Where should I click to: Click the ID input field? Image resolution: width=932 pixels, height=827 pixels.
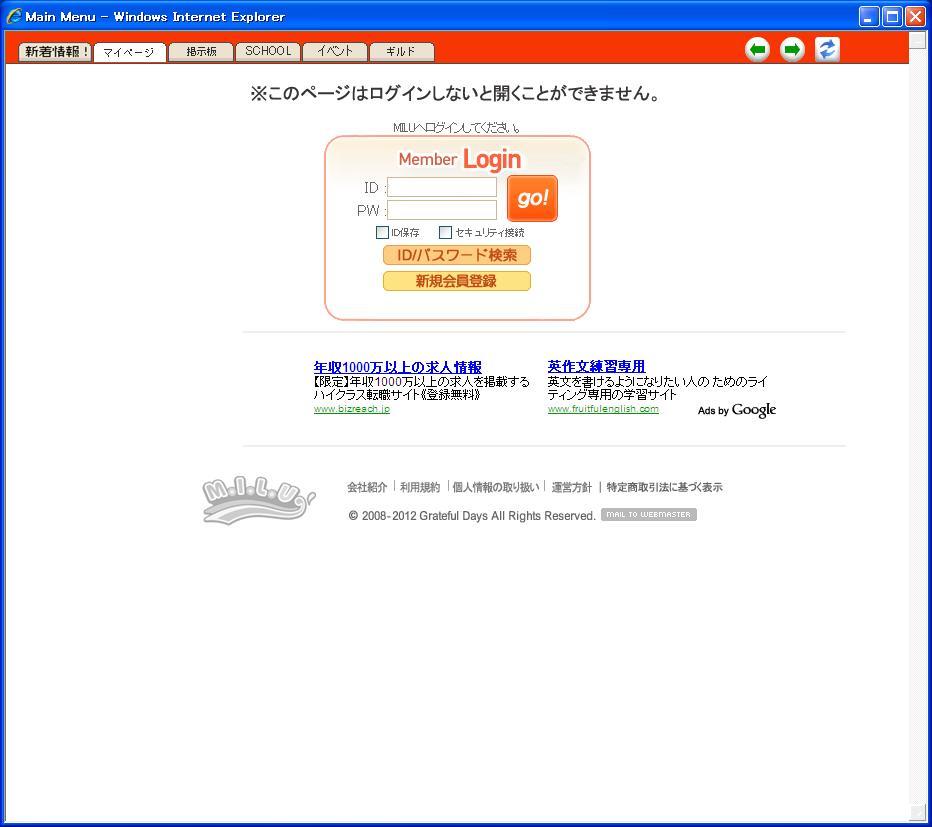pos(442,187)
